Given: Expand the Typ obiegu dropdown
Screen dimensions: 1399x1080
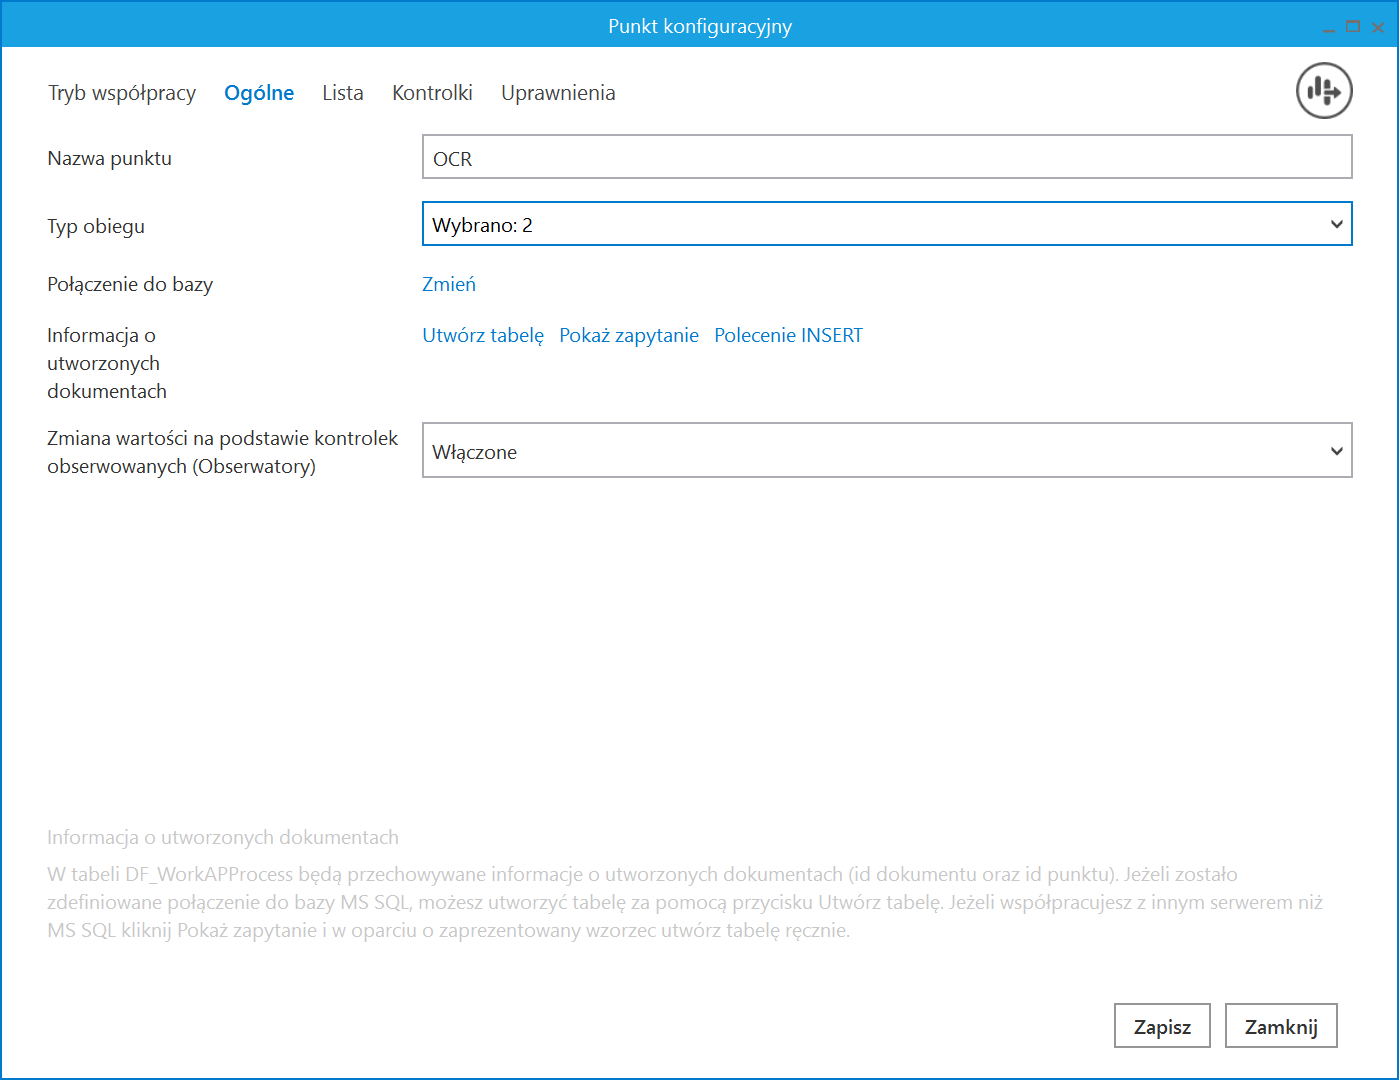Looking at the screenshot, I should click(x=886, y=224).
